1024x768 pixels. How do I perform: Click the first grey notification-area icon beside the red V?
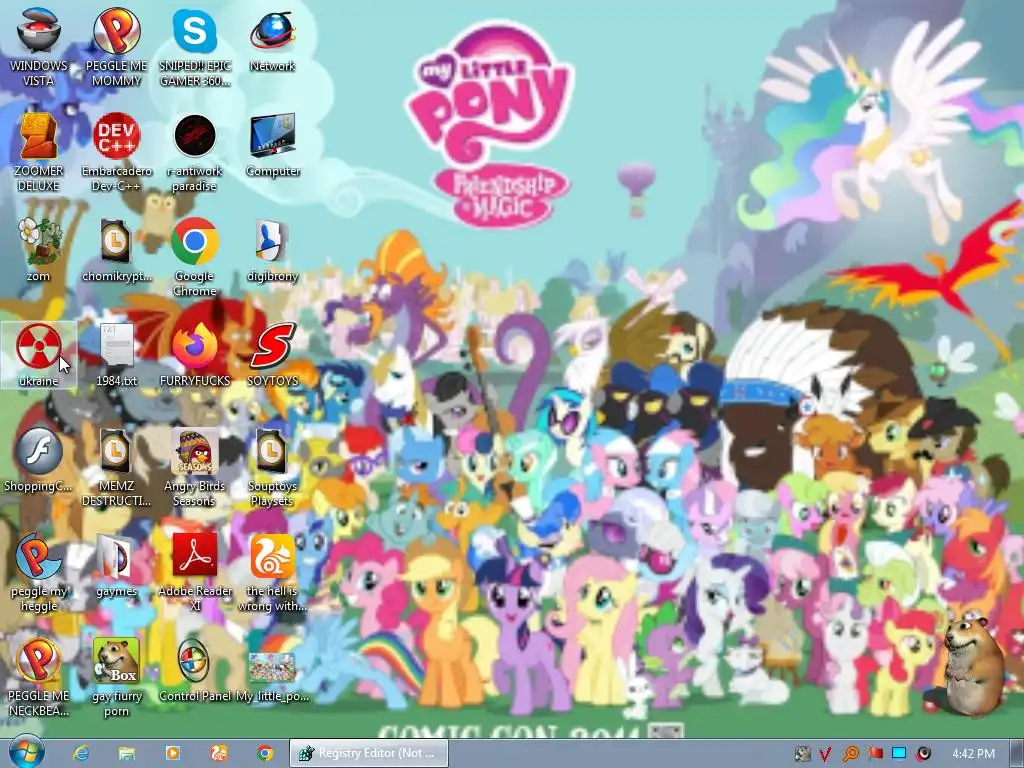coord(802,754)
